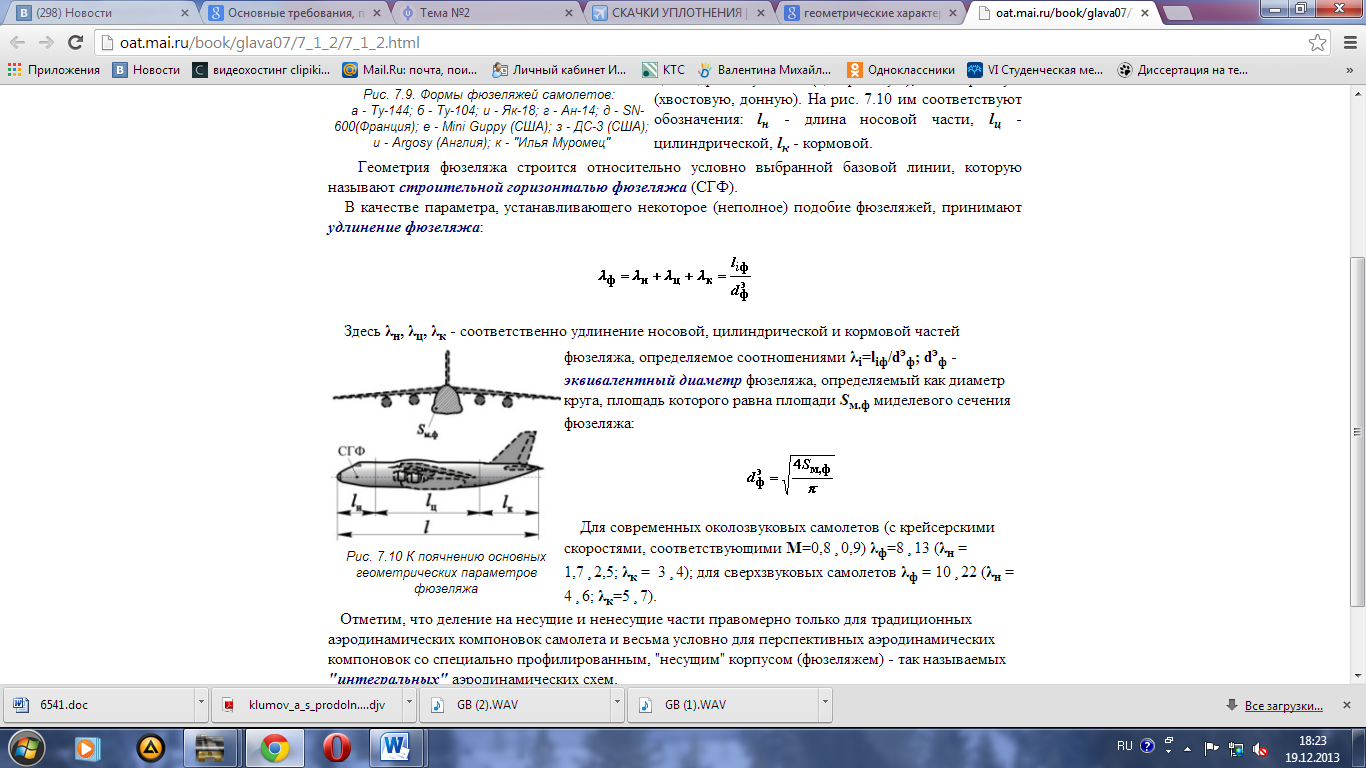Open 'видеохостинг clipiki' bookmark

[x=262, y=70]
